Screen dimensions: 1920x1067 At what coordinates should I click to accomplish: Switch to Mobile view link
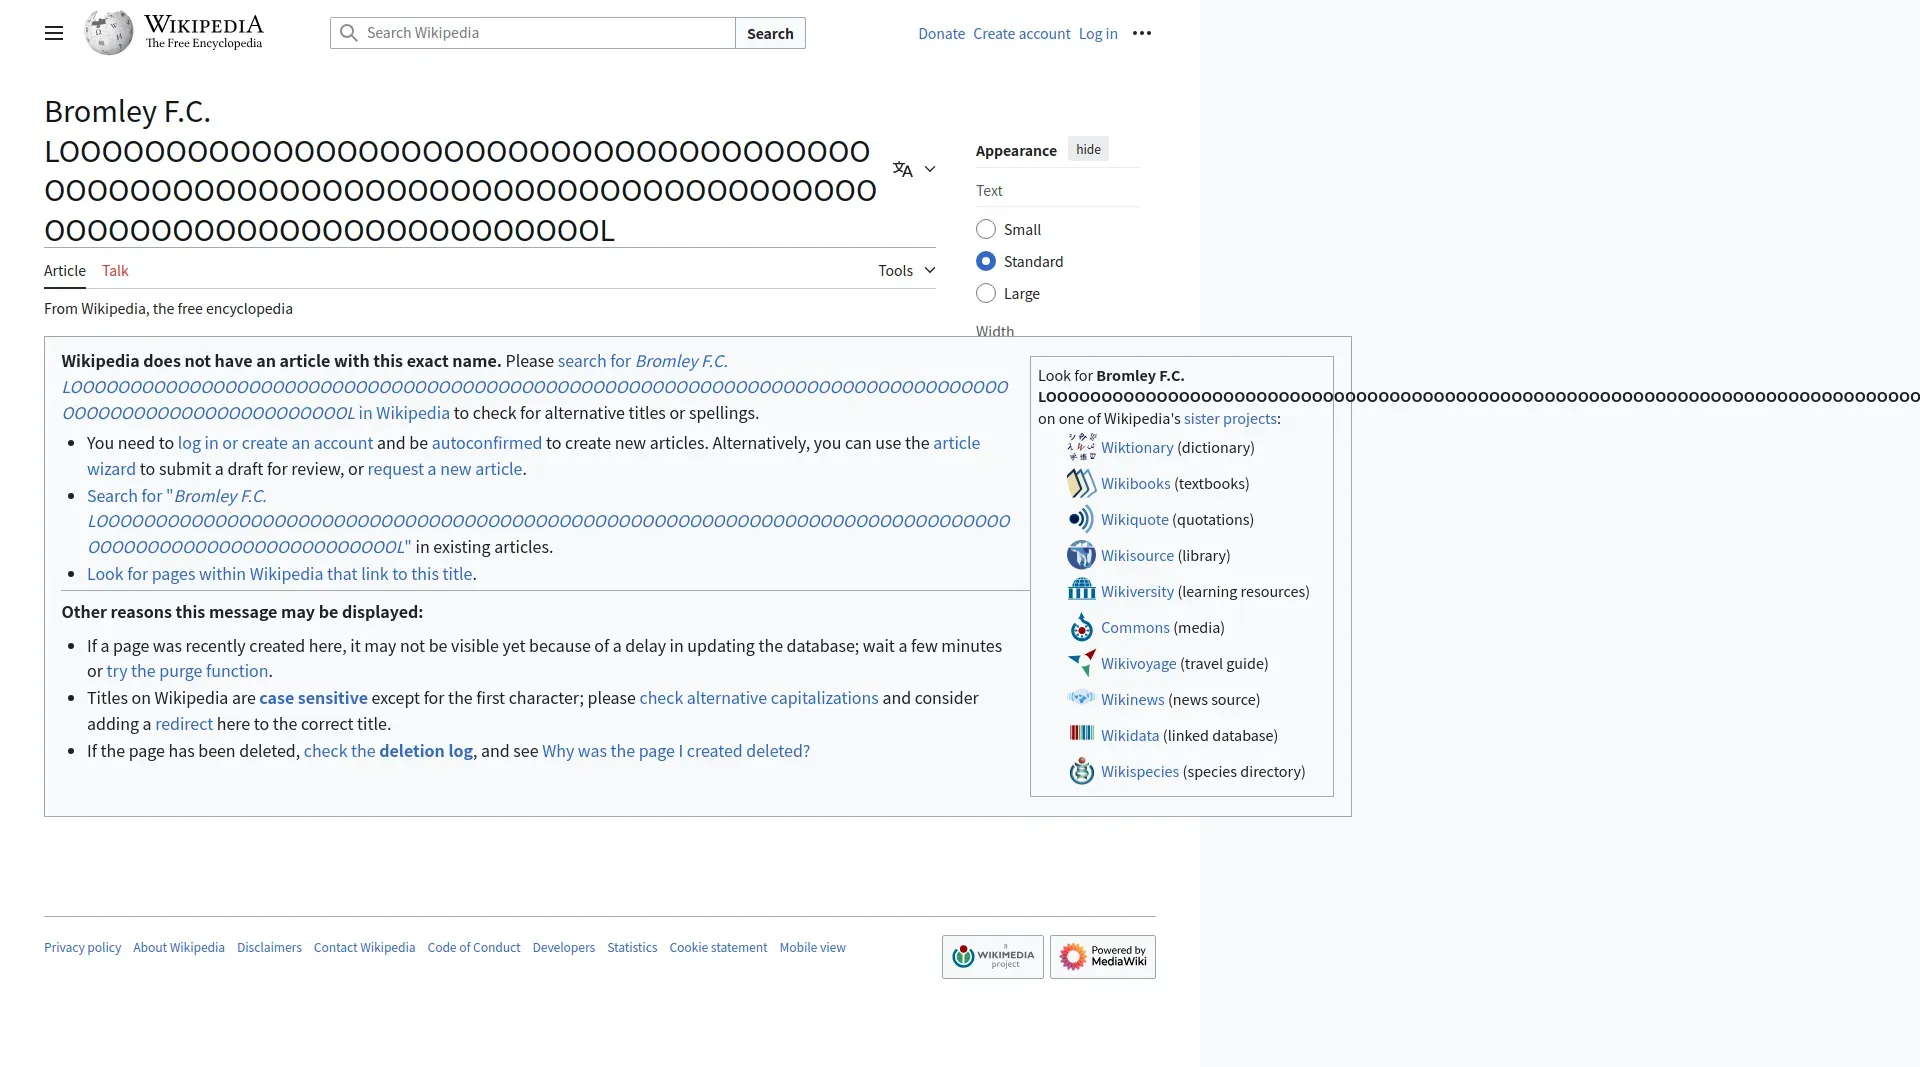click(812, 947)
